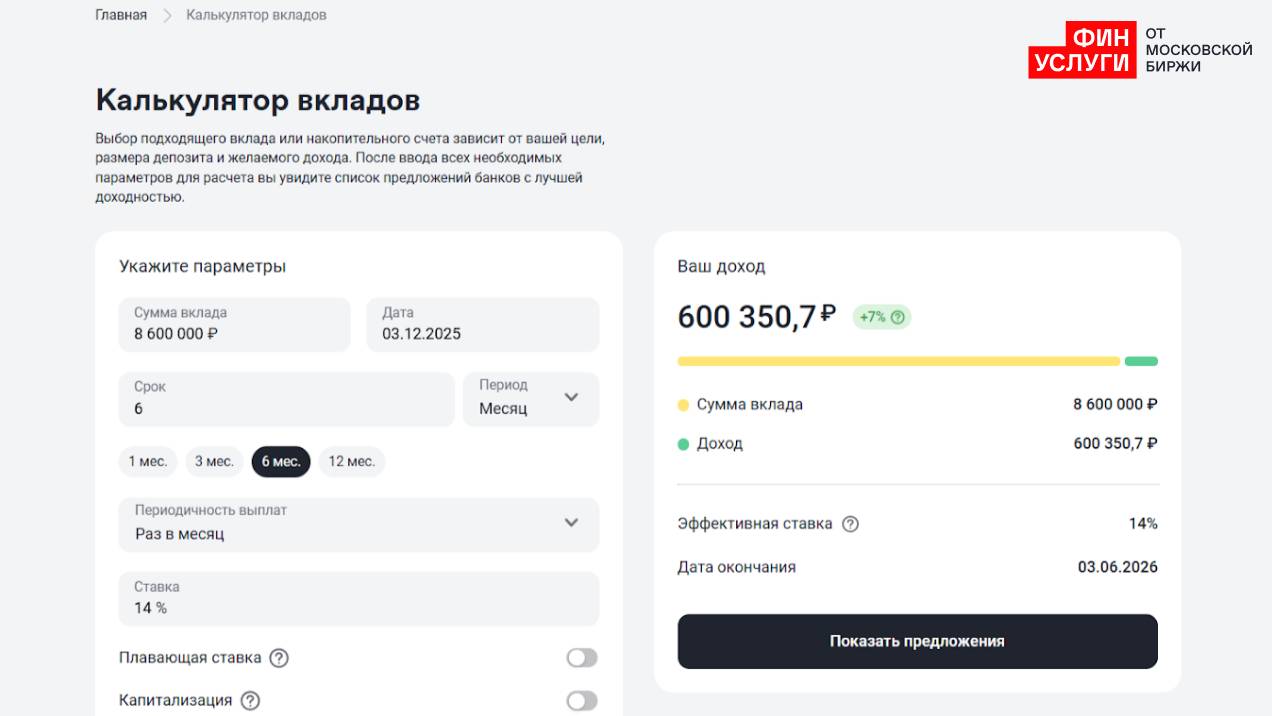Click help icon next to Капитализация
Screen dimensions: 1272x716
pos(250,701)
